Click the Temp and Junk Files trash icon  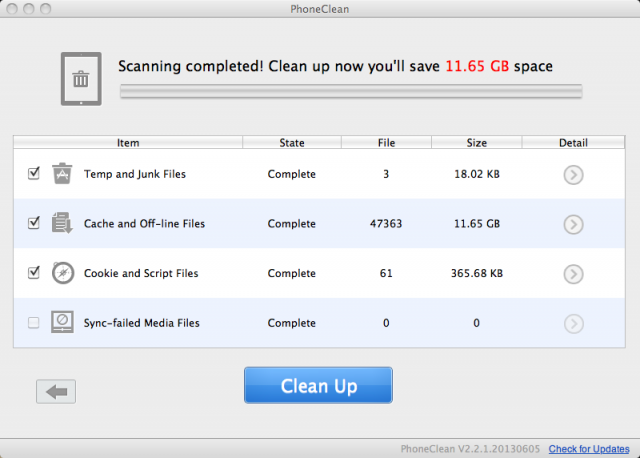point(62,173)
